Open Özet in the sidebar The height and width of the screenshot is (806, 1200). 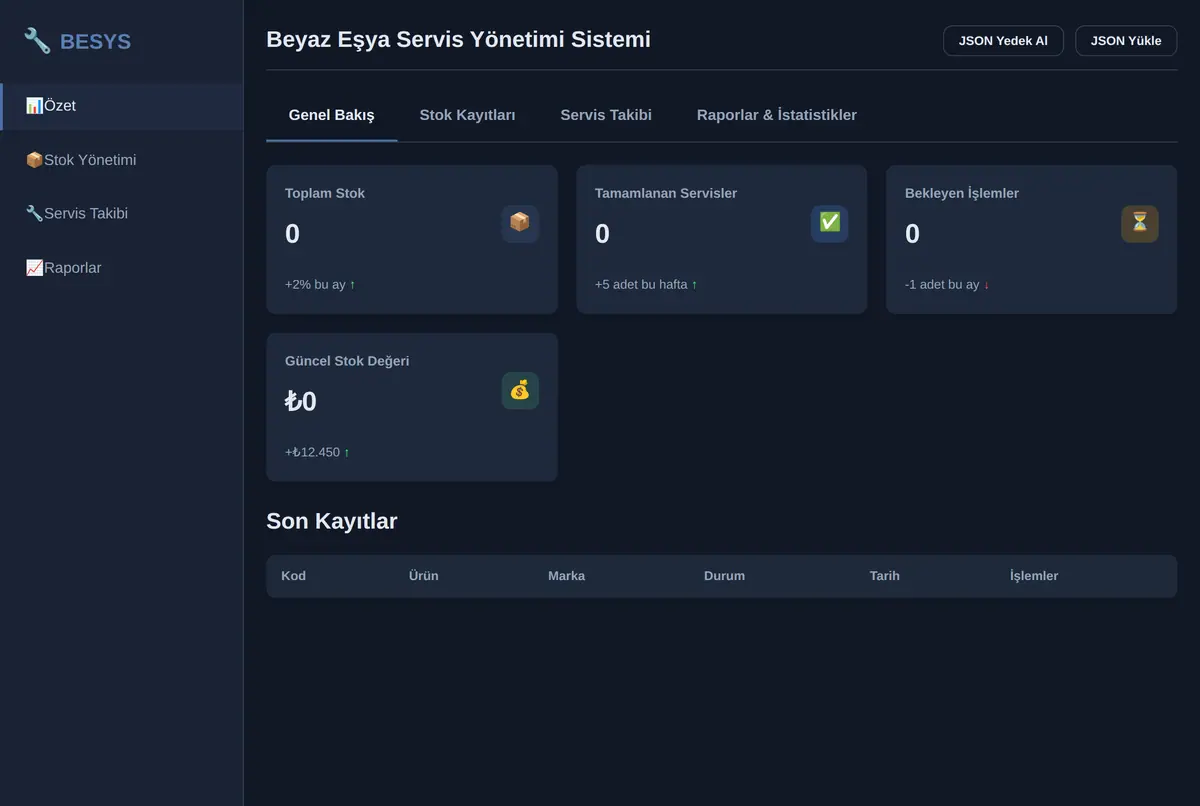(121, 106)
